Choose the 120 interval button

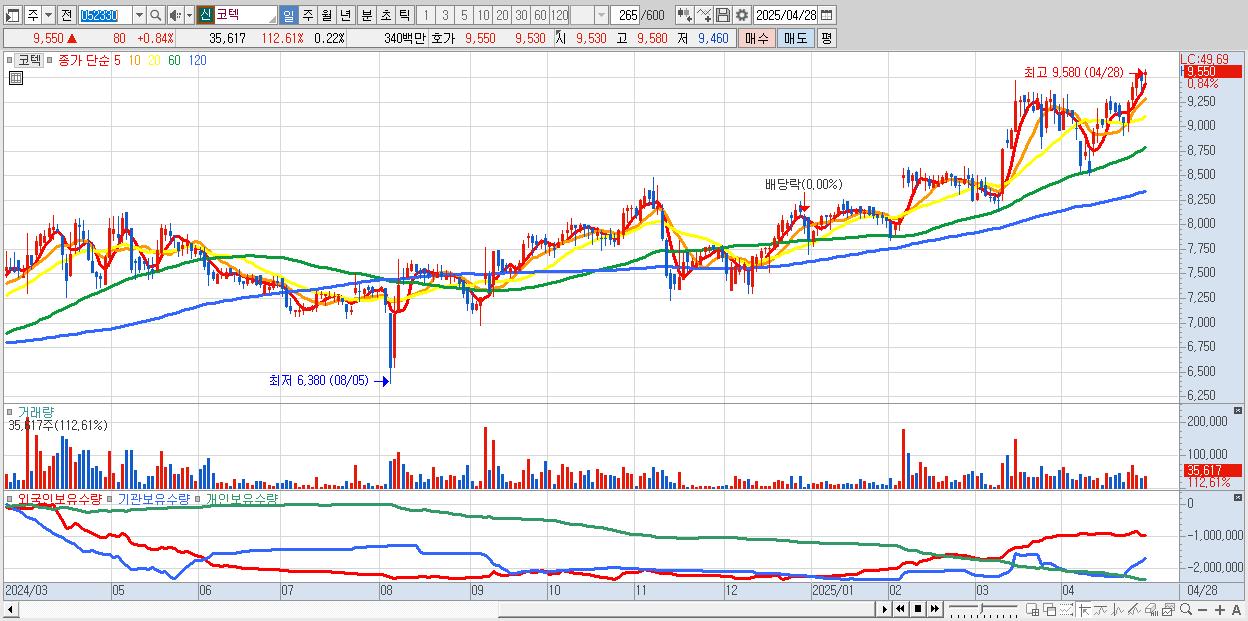click(559, 15)
